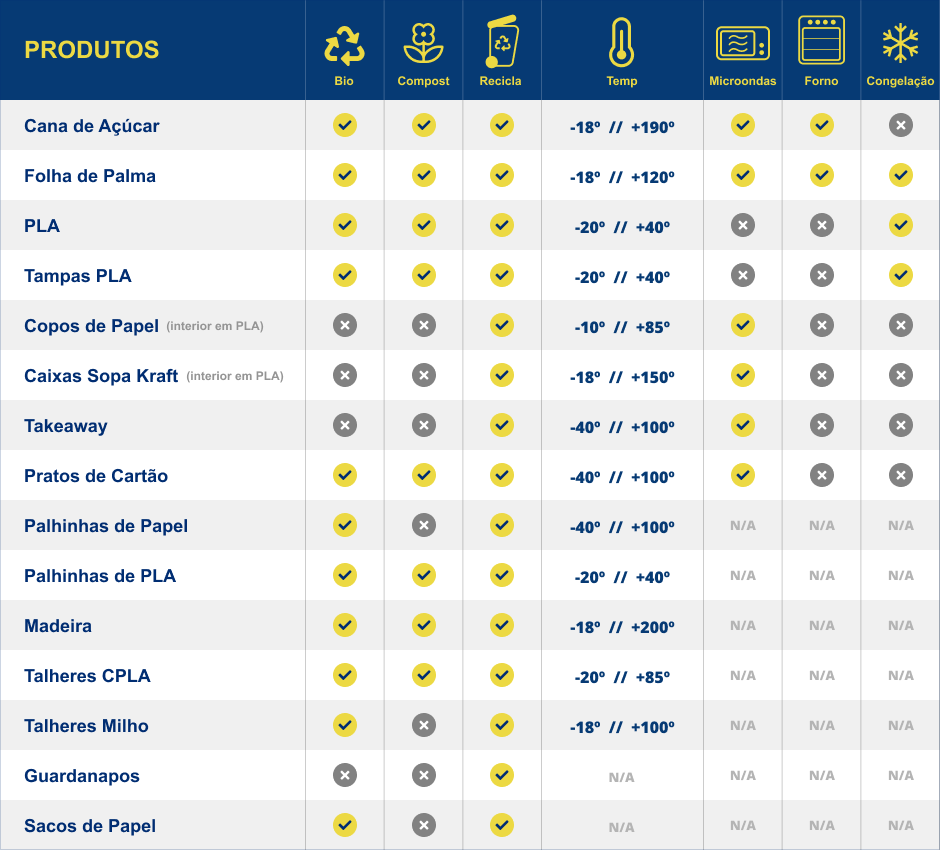Toggle the Microondas X mark in PLA row

742,225
